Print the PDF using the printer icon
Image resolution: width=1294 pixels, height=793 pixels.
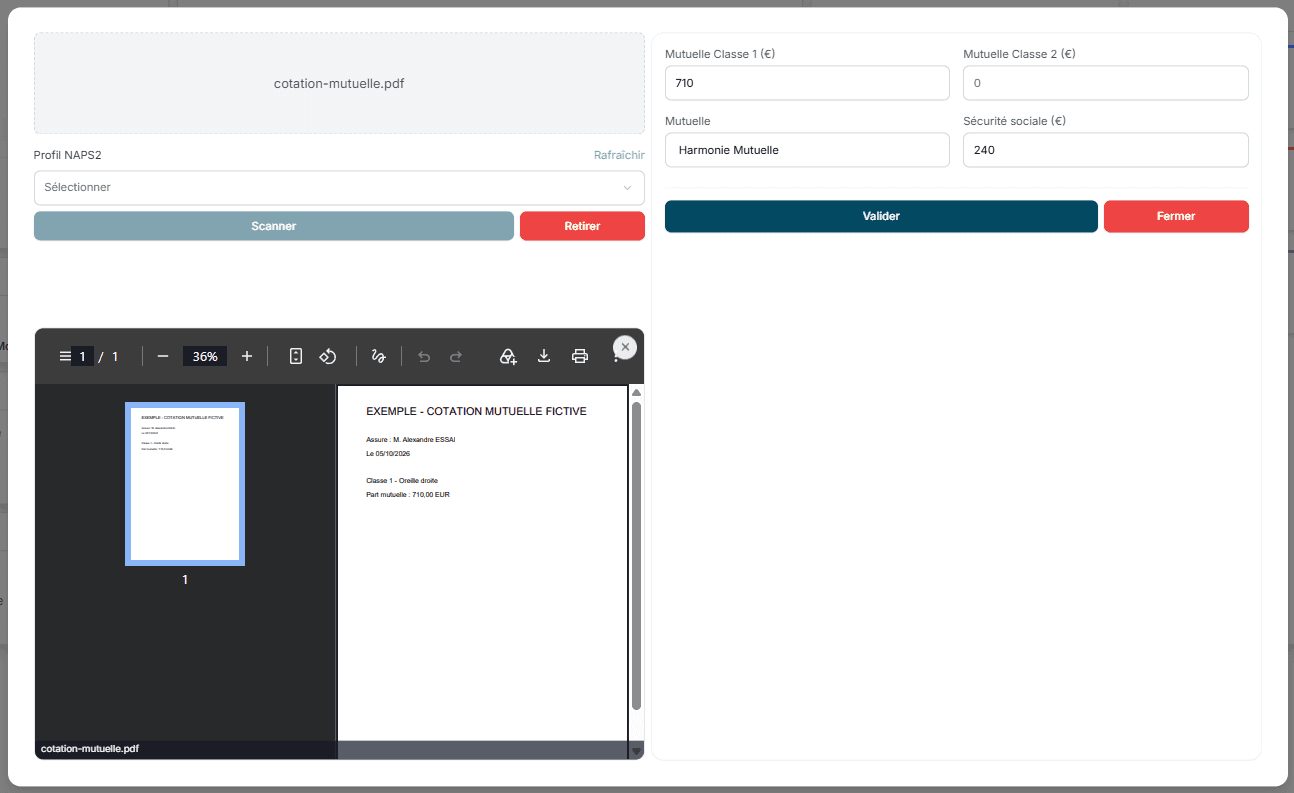click(580, 356)
